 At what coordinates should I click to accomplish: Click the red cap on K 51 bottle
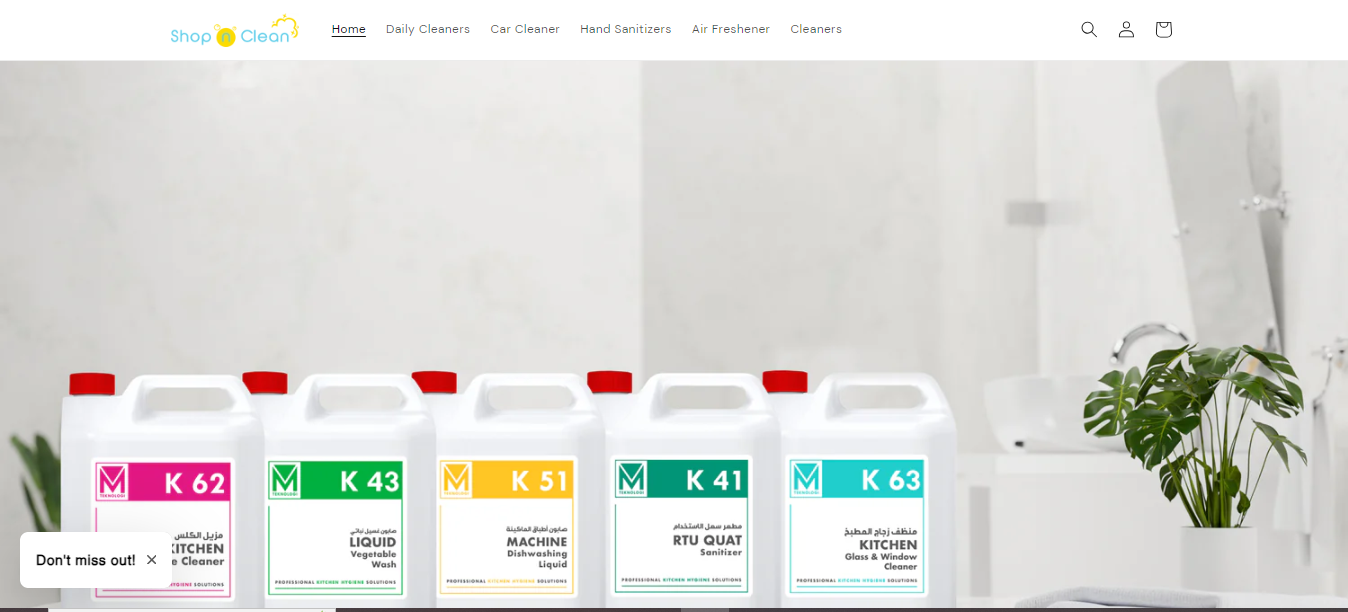click(434, 382)
